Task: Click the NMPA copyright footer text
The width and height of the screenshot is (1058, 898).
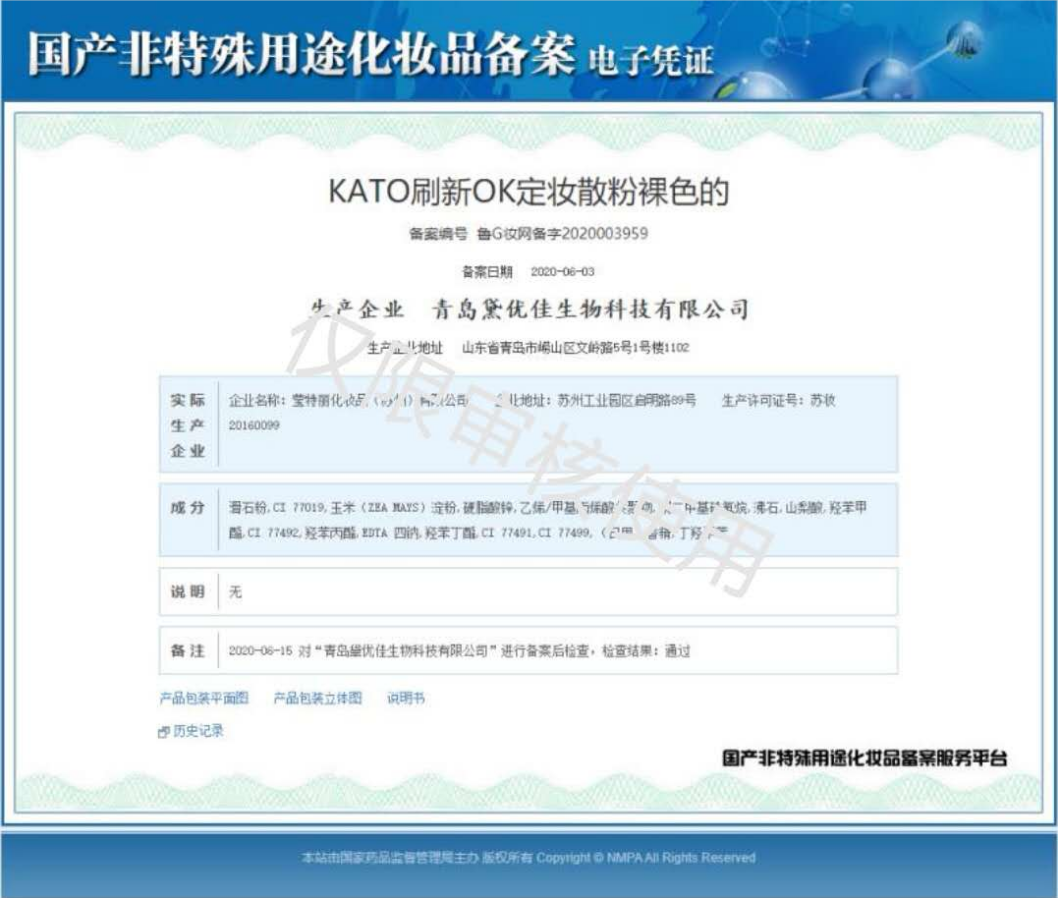Action: (528, 858)
